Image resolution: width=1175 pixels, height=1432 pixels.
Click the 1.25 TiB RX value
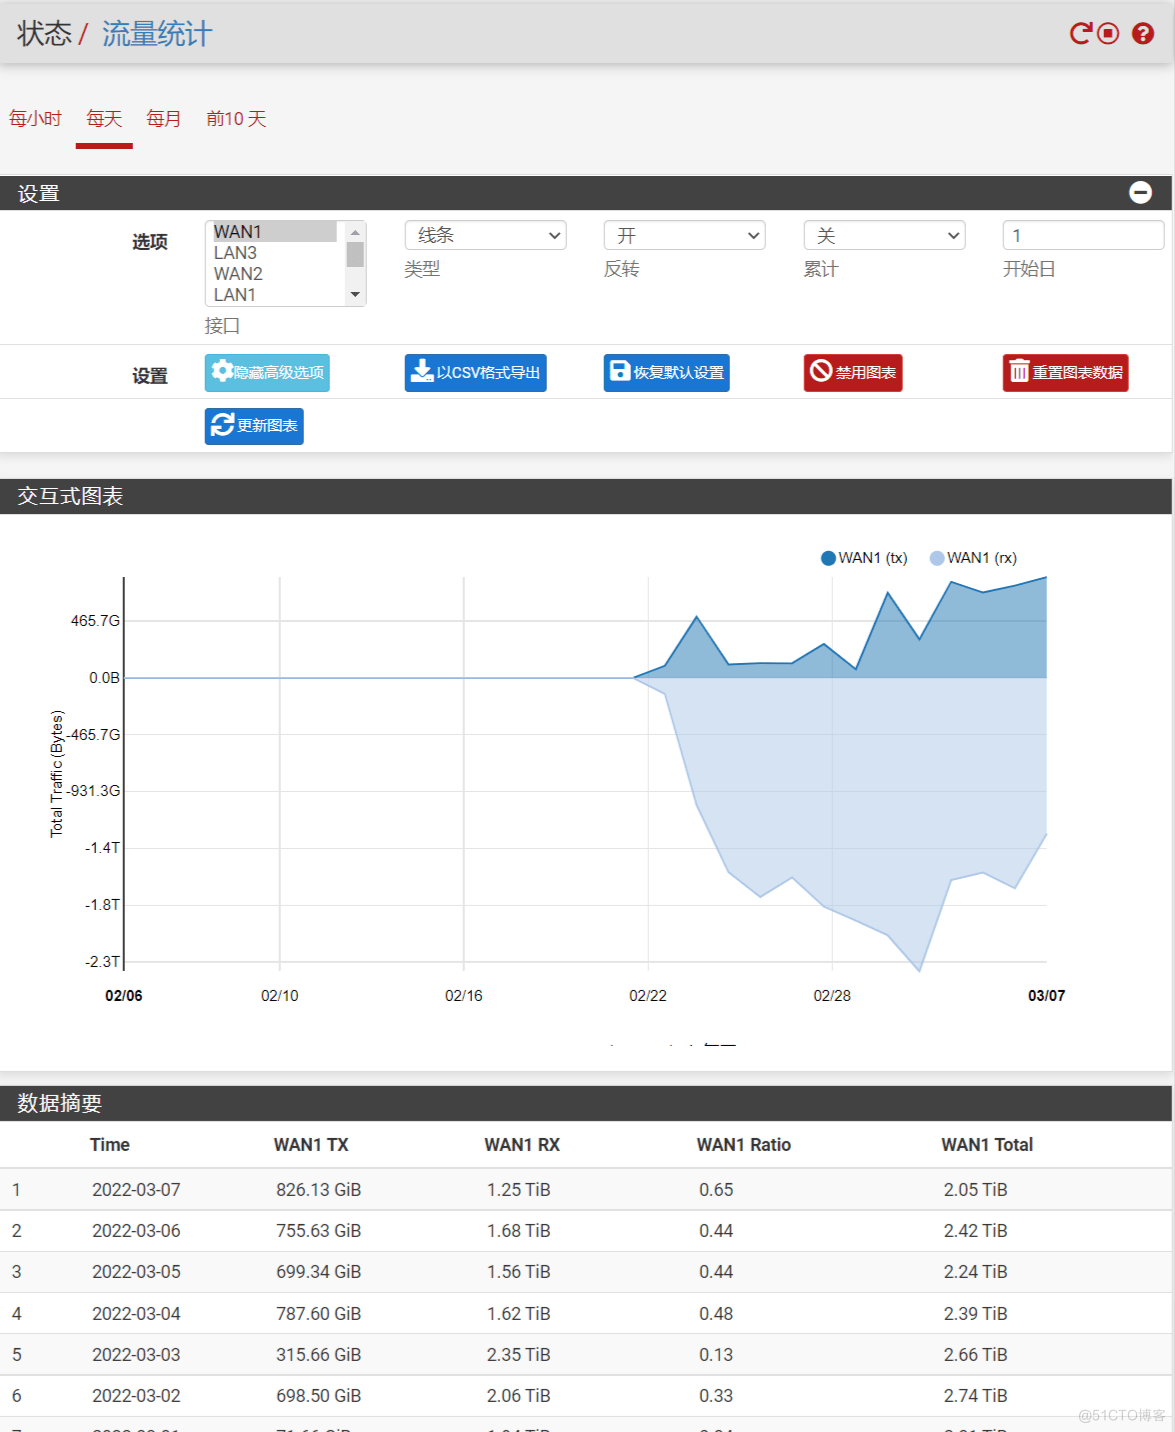click(519, 1190)
